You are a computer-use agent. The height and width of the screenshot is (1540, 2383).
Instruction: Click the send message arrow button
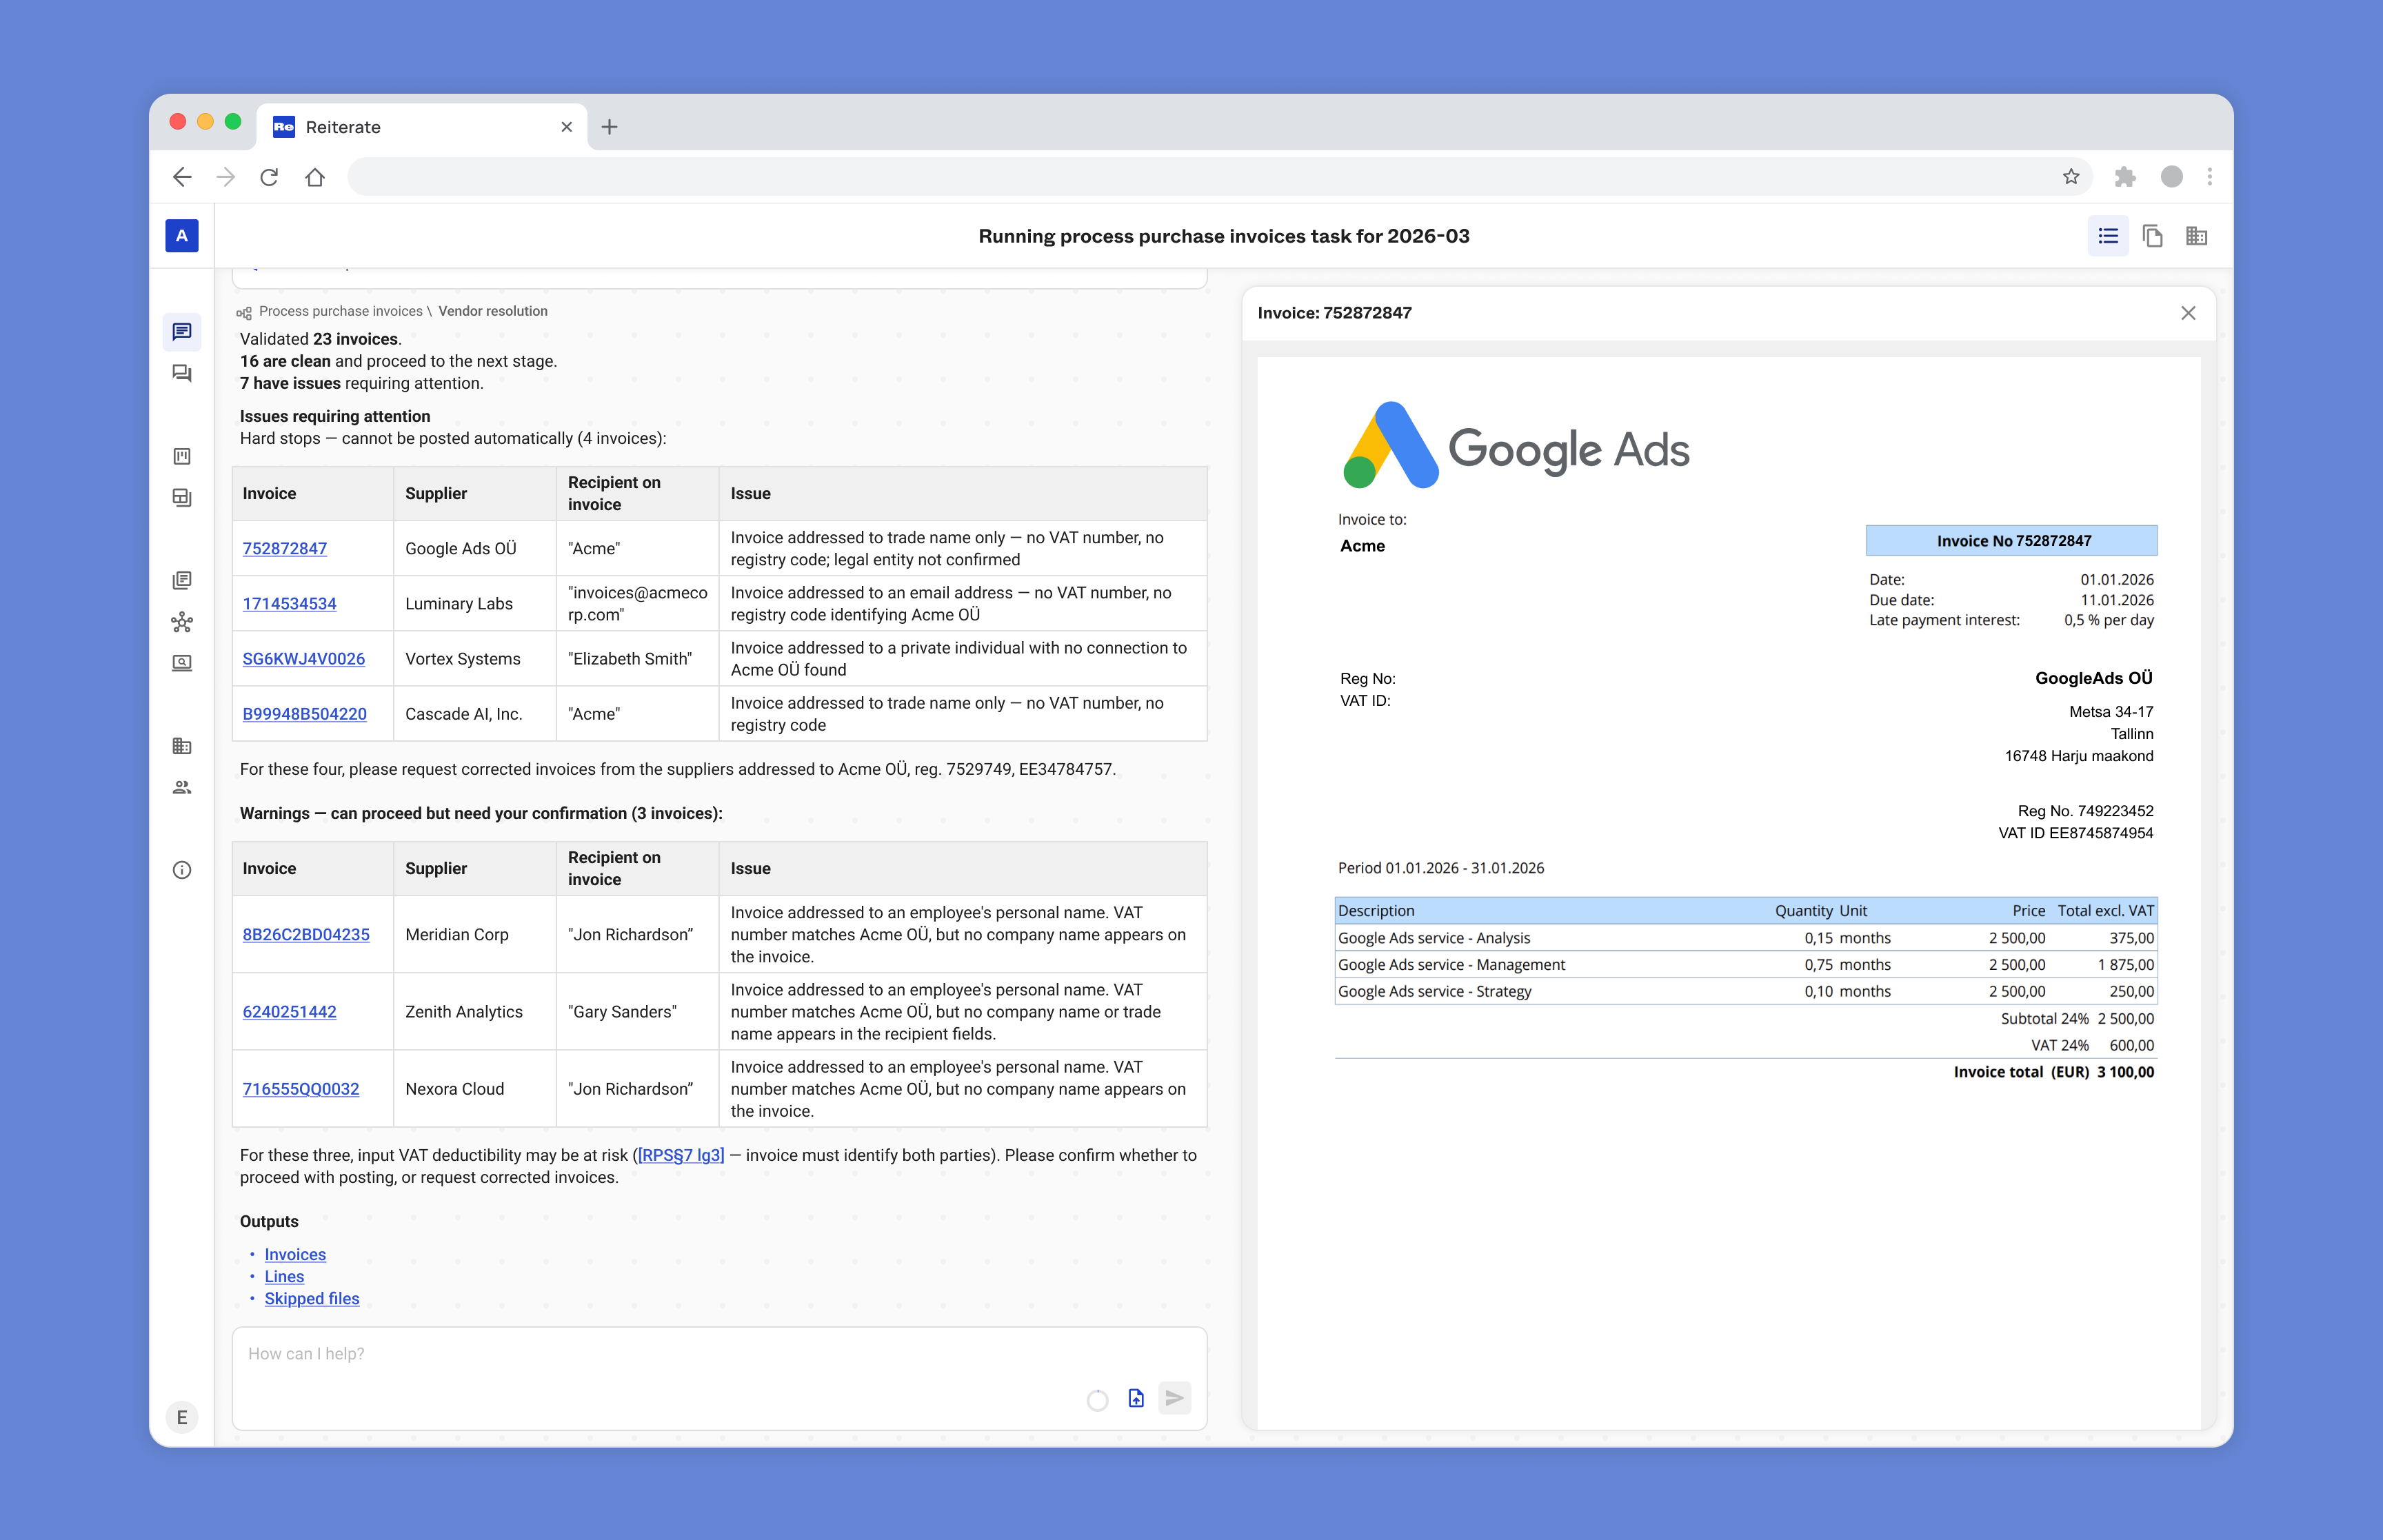(1175, 1398)
